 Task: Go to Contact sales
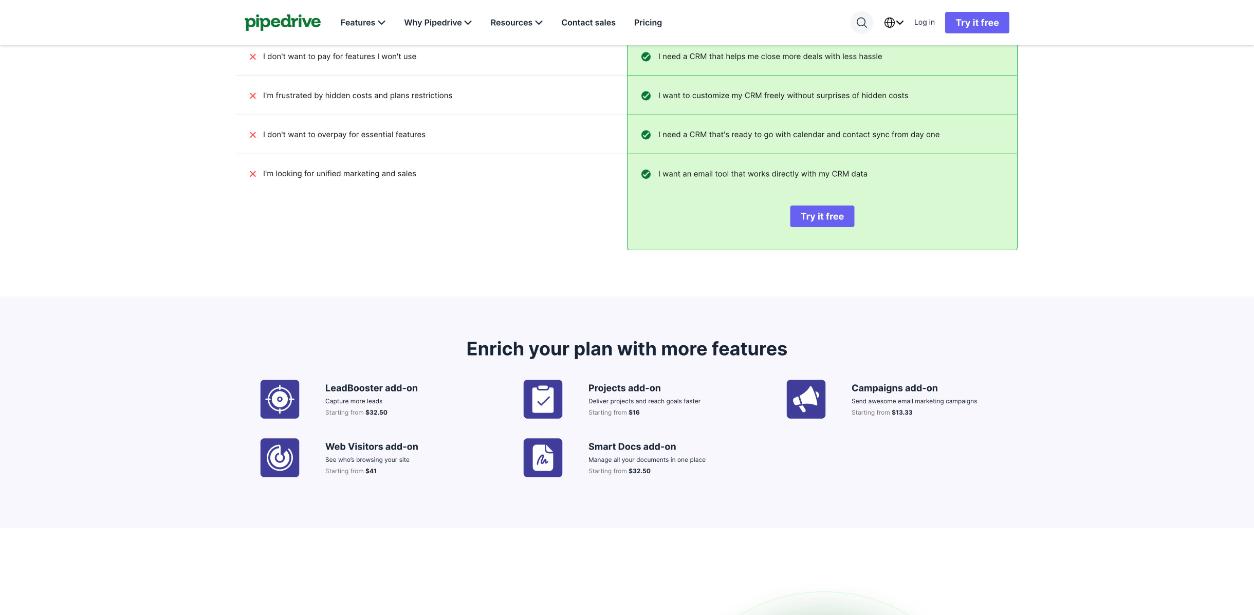[x=588, y=22]
